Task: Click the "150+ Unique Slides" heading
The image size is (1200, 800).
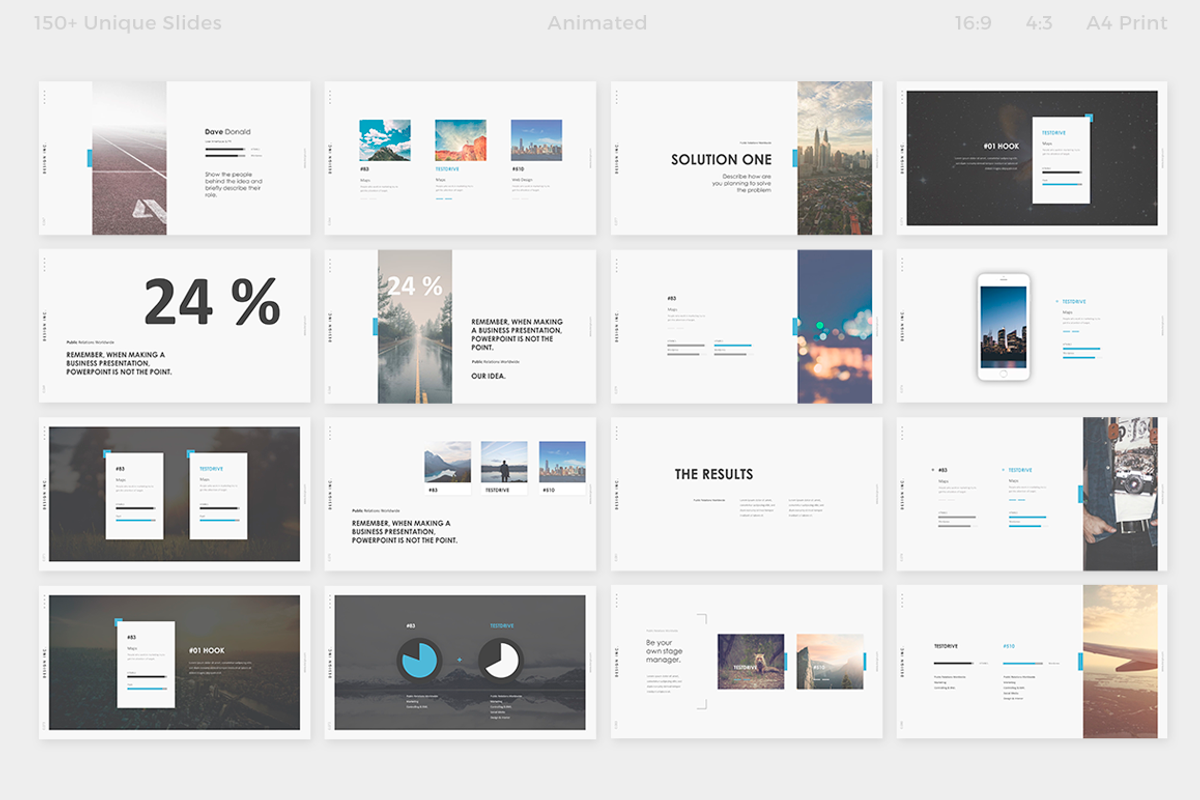Action: tap(128, 23)
